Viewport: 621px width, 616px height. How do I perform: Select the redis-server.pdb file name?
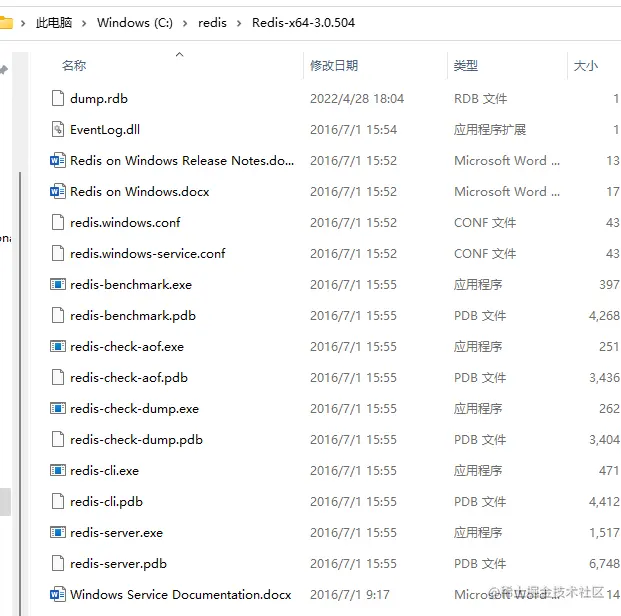point(118,563)
